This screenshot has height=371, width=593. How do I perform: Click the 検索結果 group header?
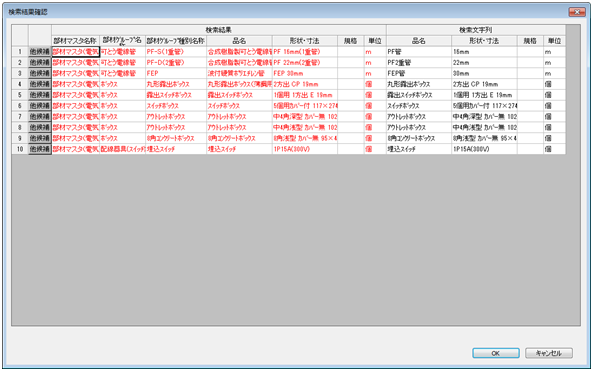(219, 30)
